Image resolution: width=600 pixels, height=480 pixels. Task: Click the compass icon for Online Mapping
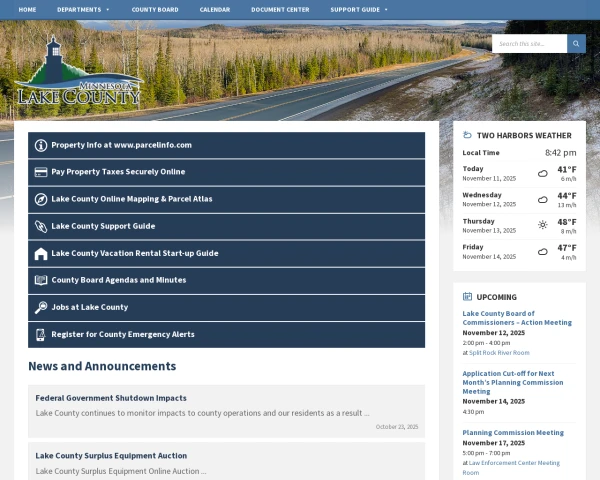41,199
